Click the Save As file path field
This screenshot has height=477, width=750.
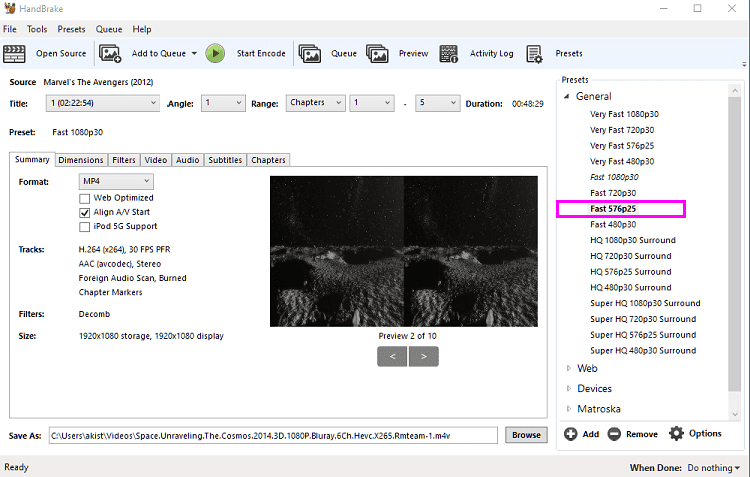pyautogui.click(x=273, y=435)
